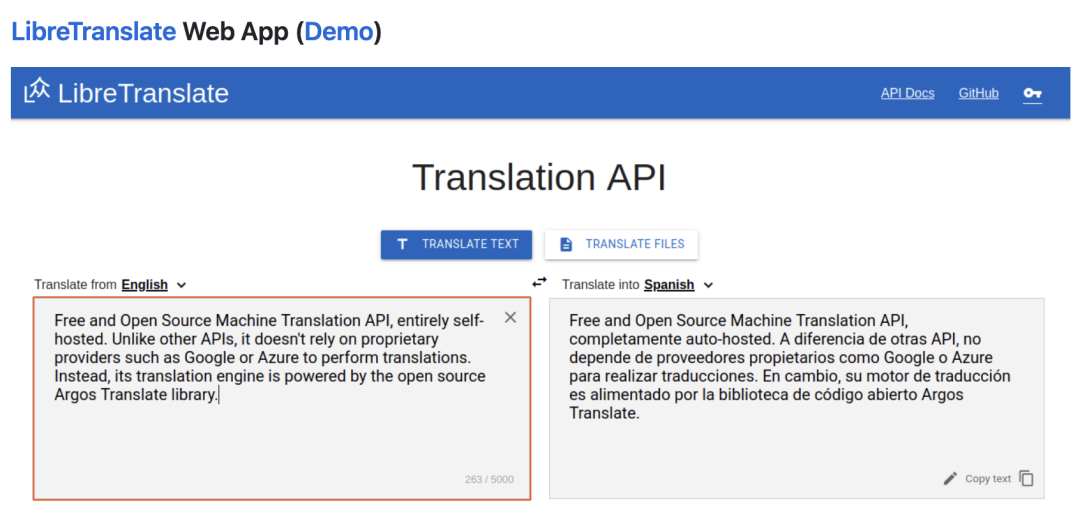
Task: Click the Translate from label
Action: click(76, 285)
